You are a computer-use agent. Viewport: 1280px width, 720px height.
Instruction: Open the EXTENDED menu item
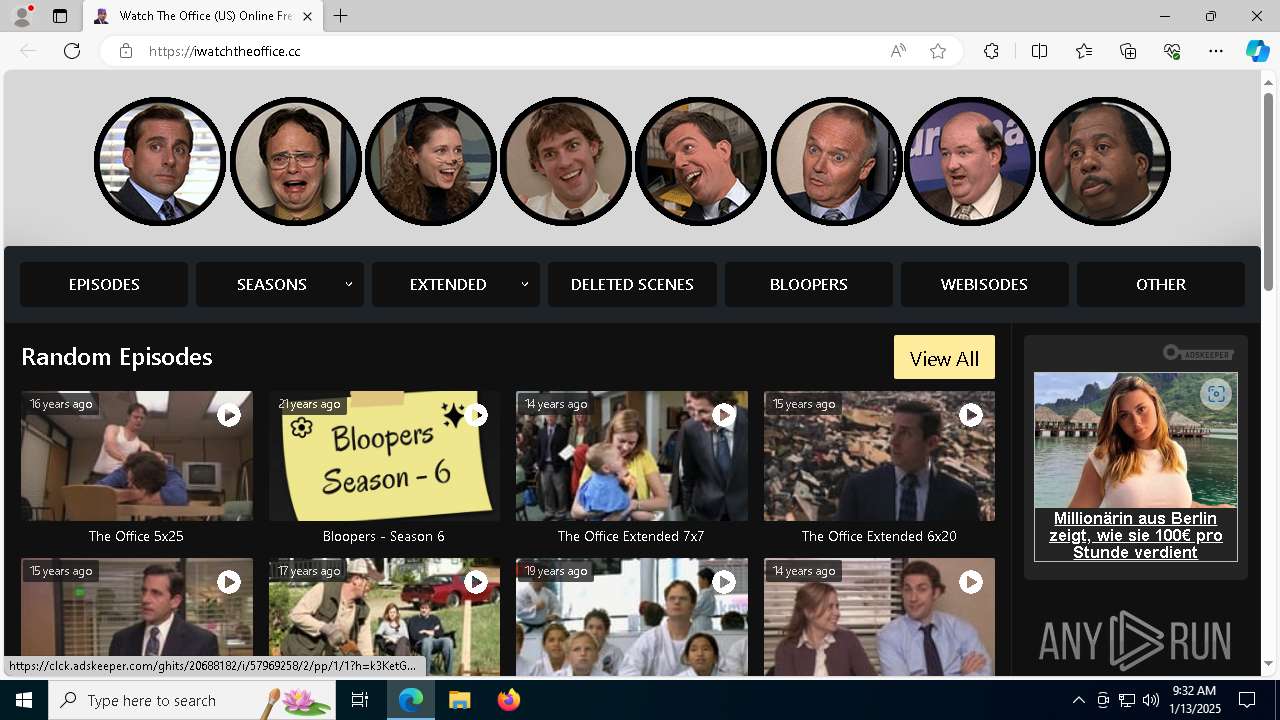tap(448, 284)
